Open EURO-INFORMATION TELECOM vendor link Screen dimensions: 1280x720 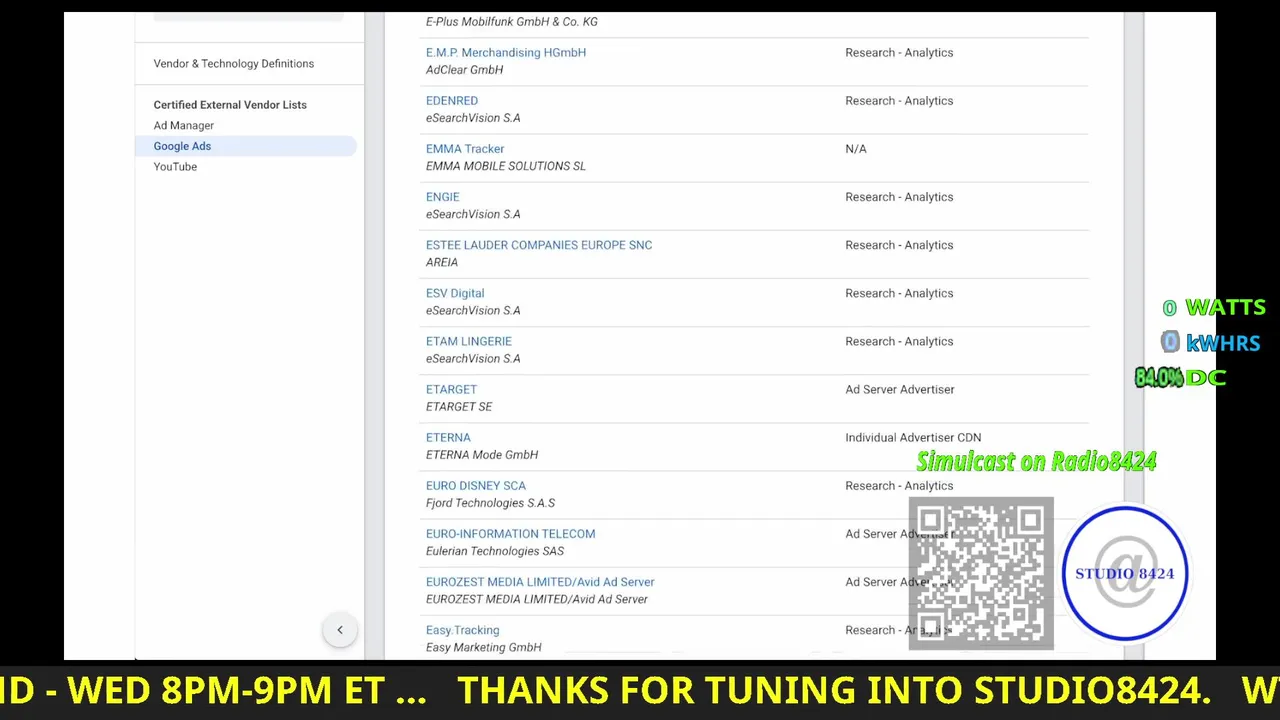pos(510,534)
